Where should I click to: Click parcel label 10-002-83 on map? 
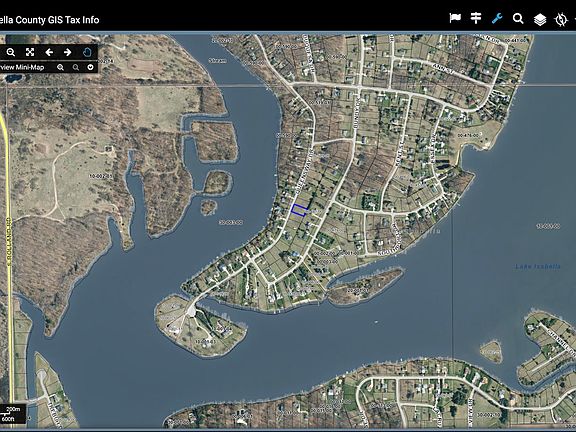click(101, 176)
